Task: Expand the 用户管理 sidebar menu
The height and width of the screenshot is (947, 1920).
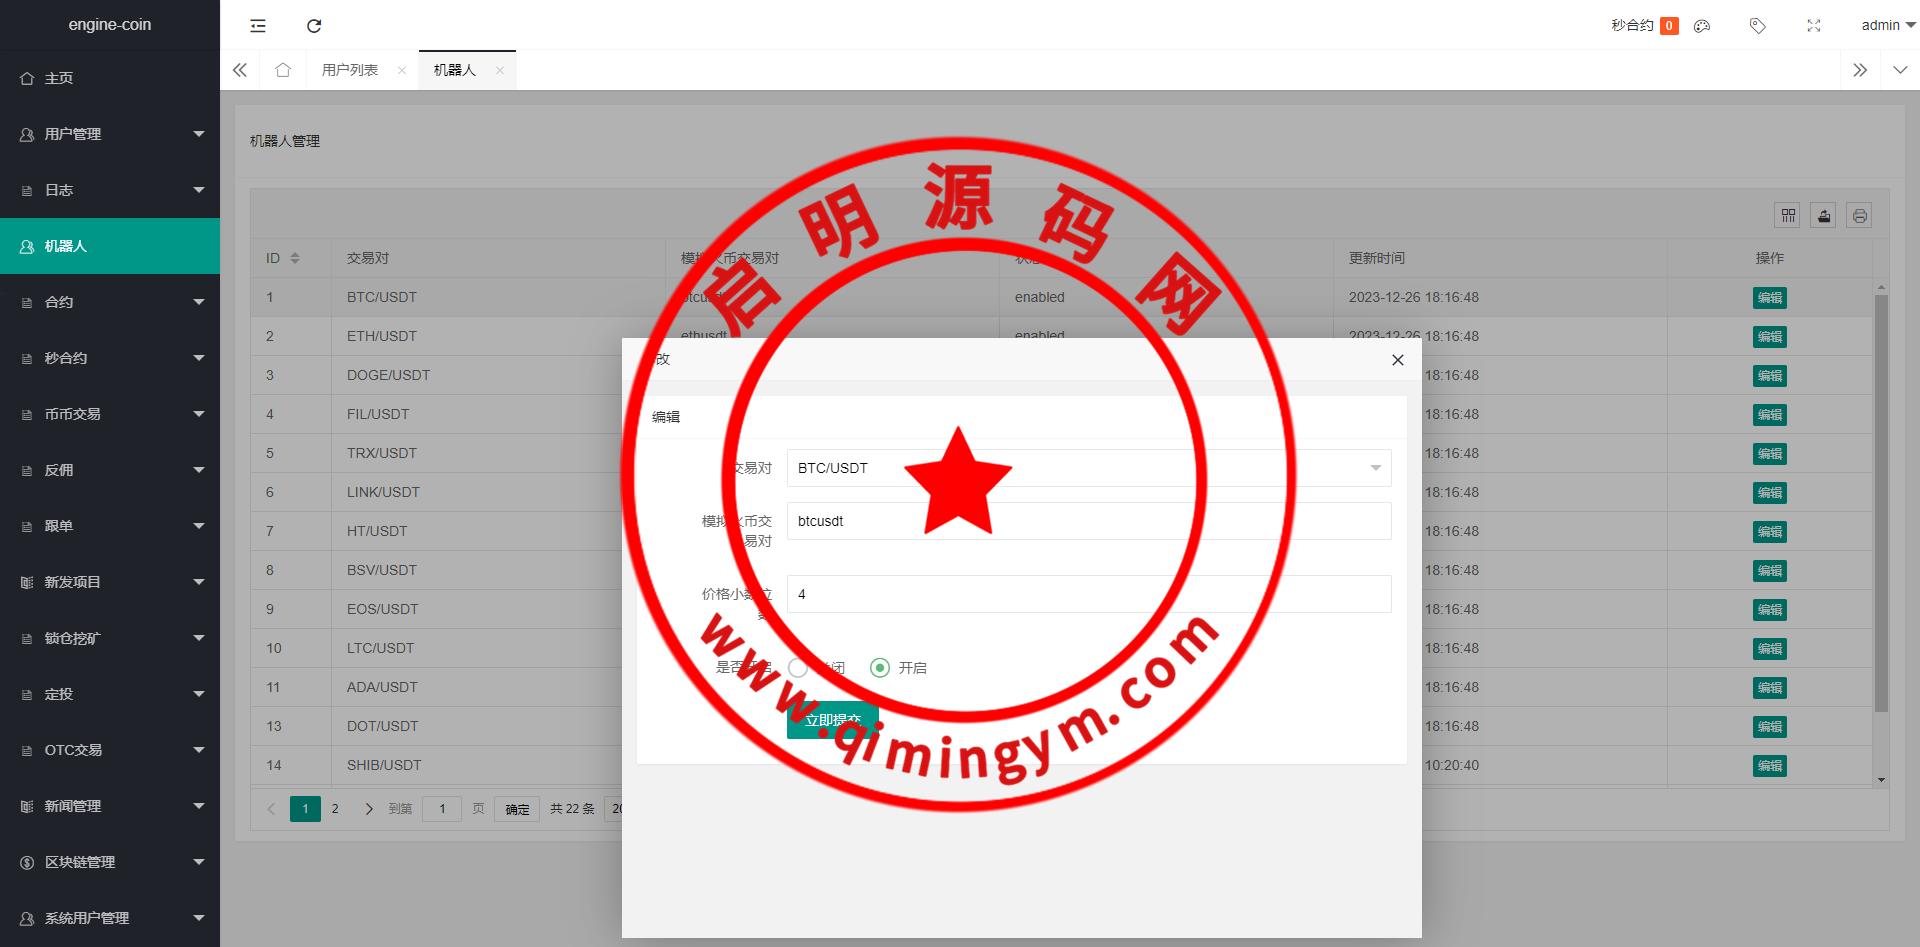Action: click(x=110, y=134)
